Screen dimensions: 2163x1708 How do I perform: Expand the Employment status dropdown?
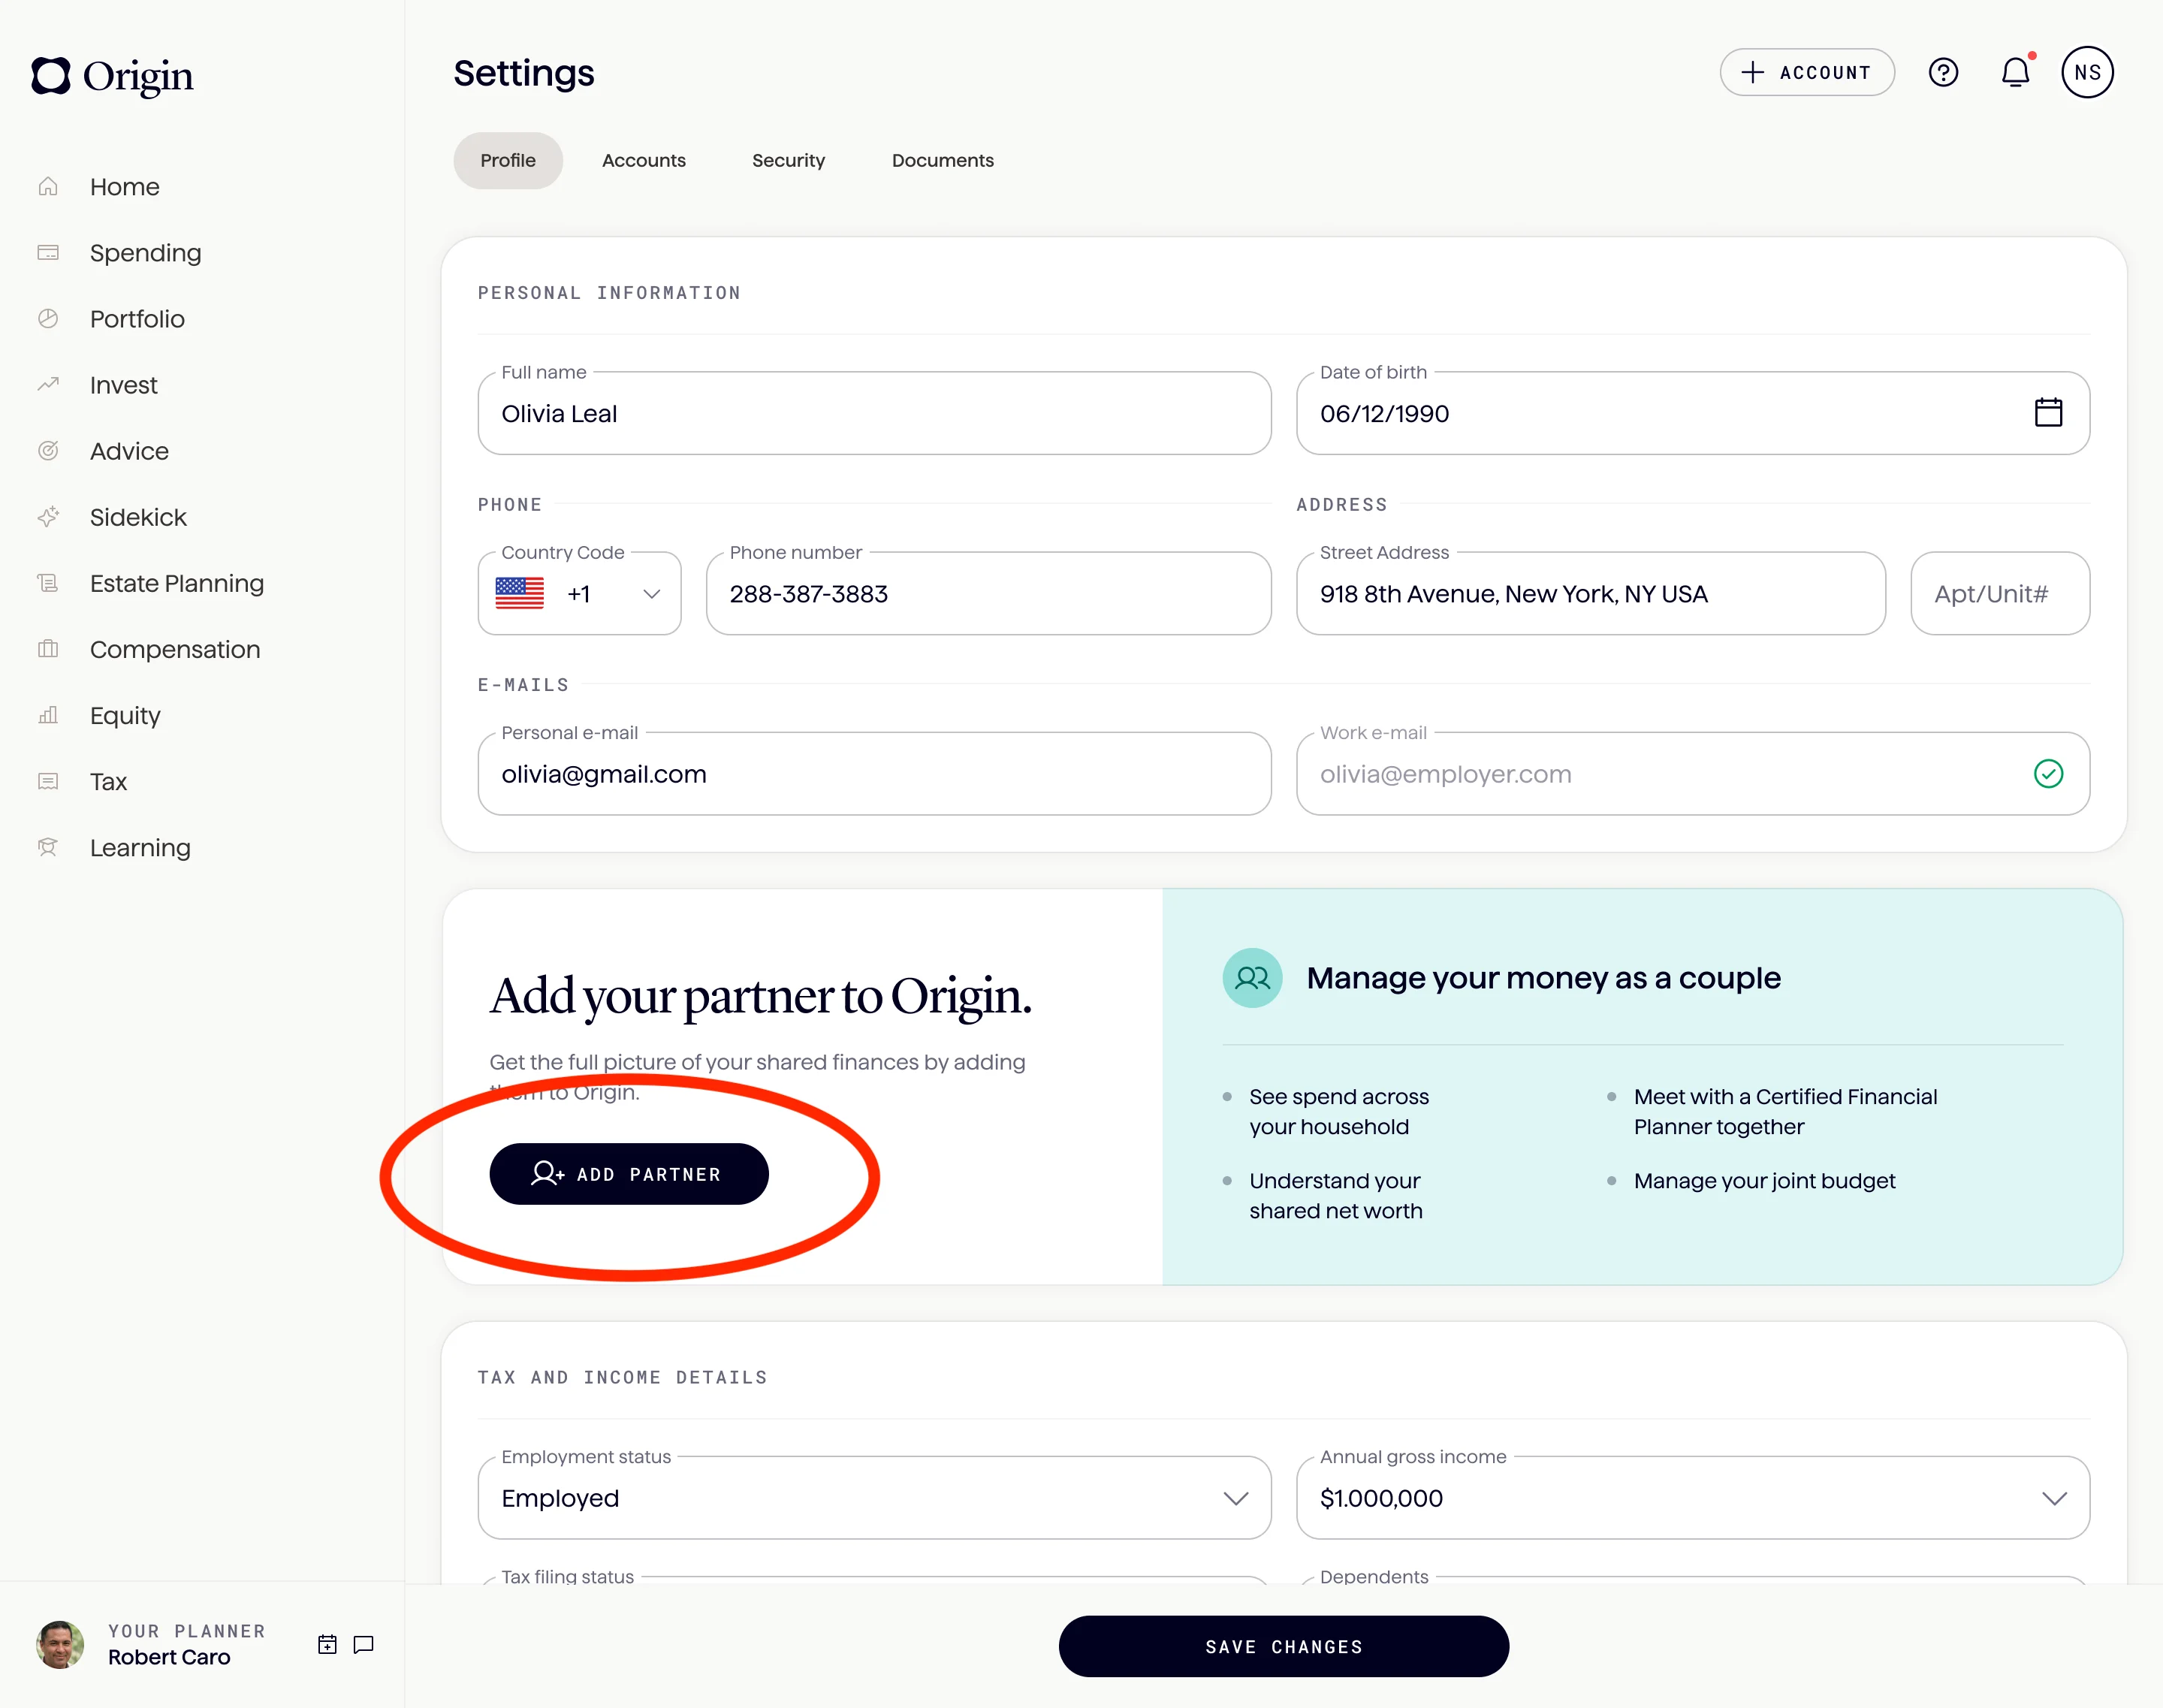click(1236, 1498)
